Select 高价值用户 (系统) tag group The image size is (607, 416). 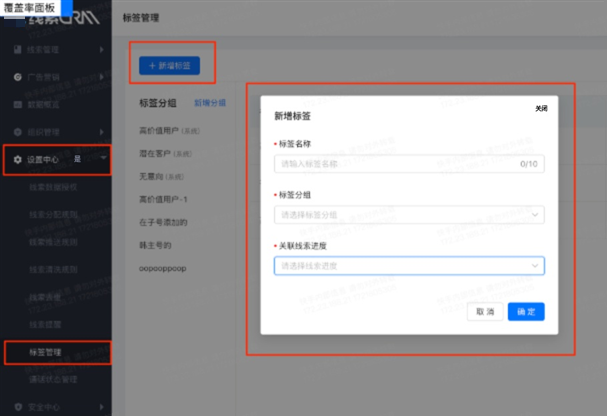pyautogui.click(x=169, y=131)
